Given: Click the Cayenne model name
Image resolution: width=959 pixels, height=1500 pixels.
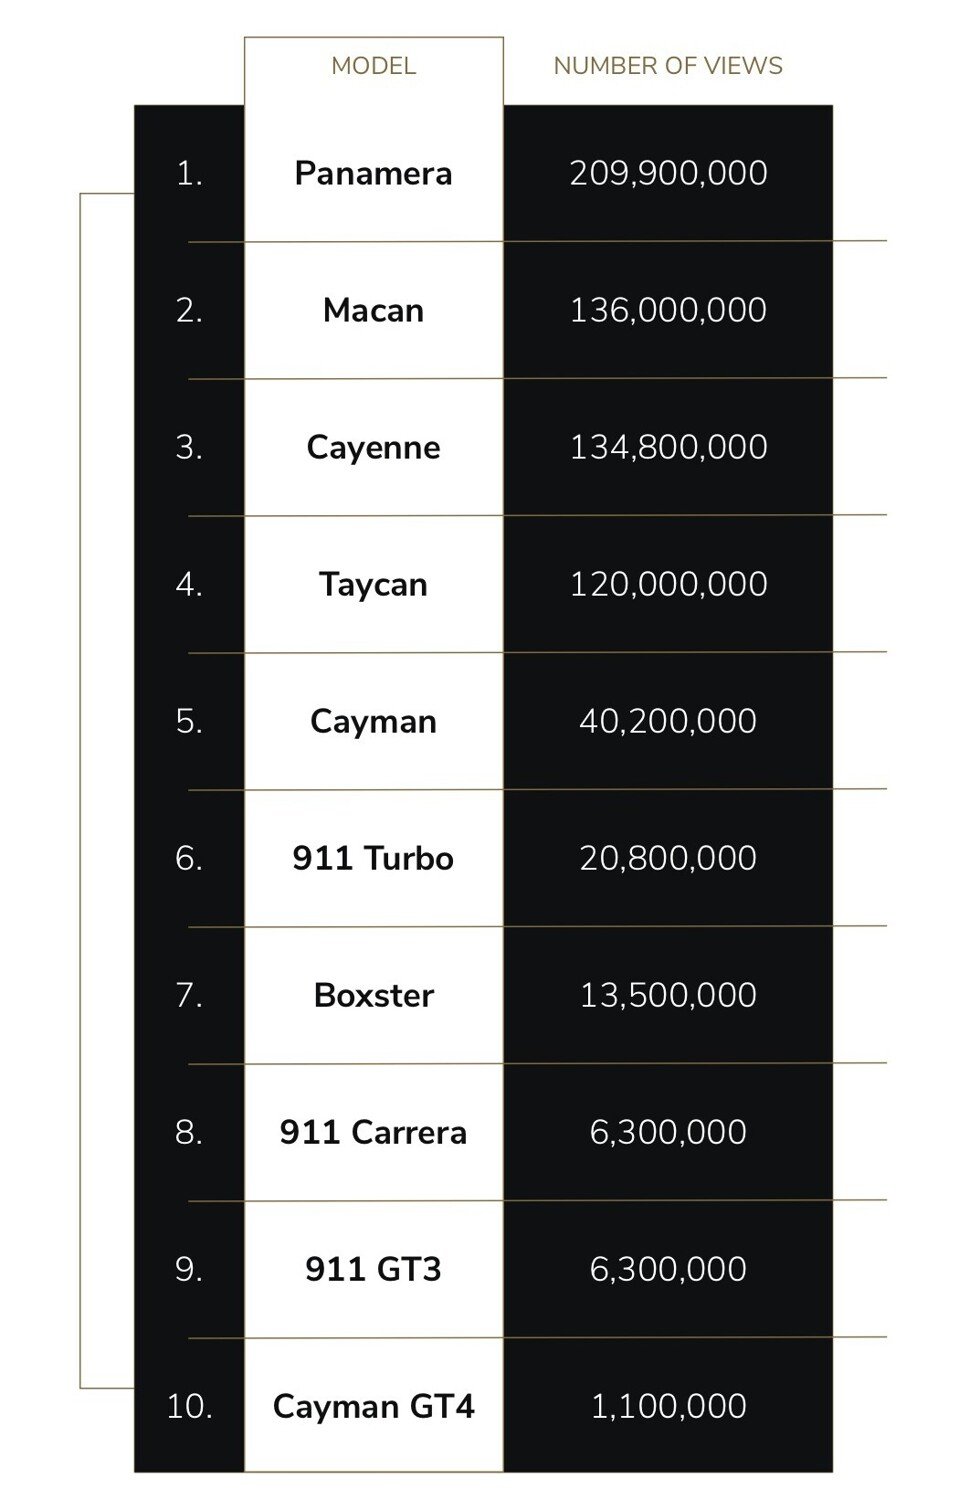Looking at the screenshot, I should point(373,447).
